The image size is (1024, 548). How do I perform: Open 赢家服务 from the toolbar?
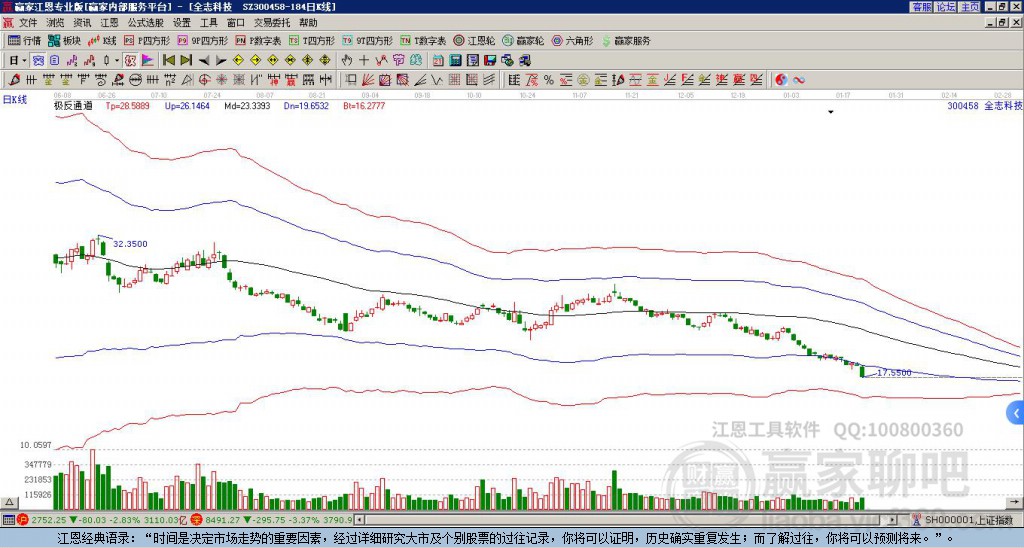pyautogui.click(x=626, y=40)
